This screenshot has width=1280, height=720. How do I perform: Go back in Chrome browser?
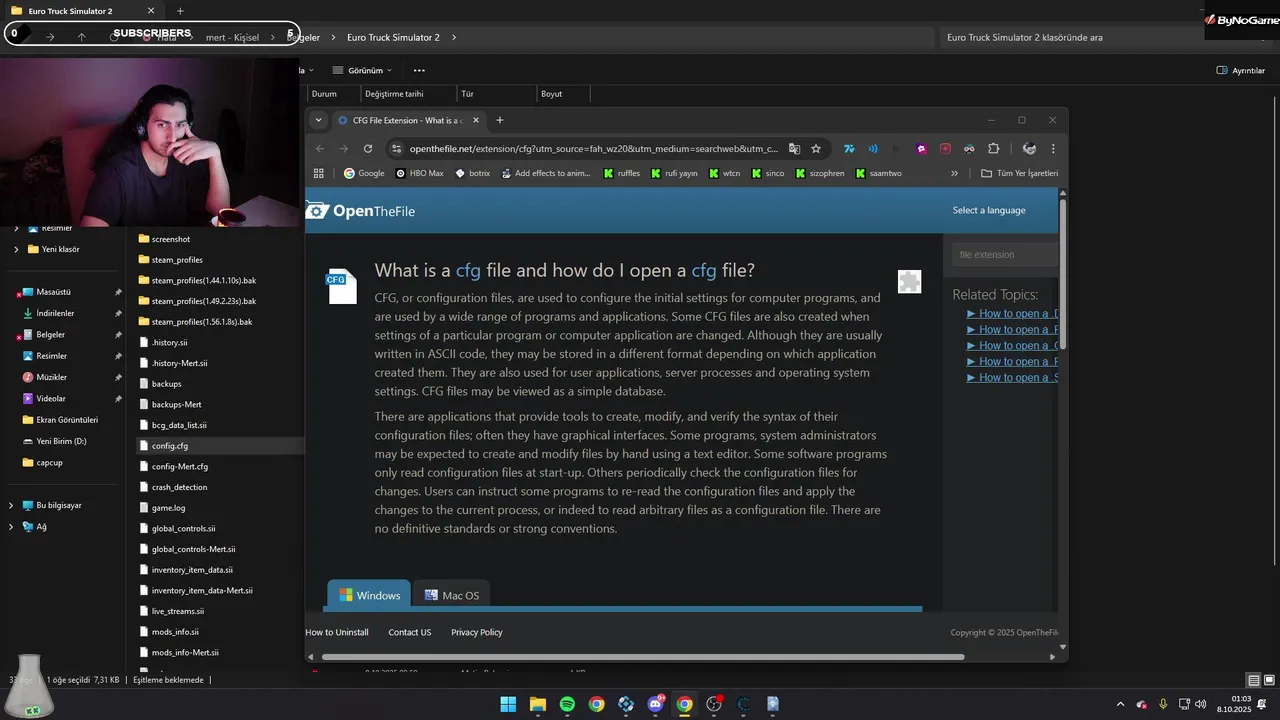pyautogui.click(x=320, y=149)
